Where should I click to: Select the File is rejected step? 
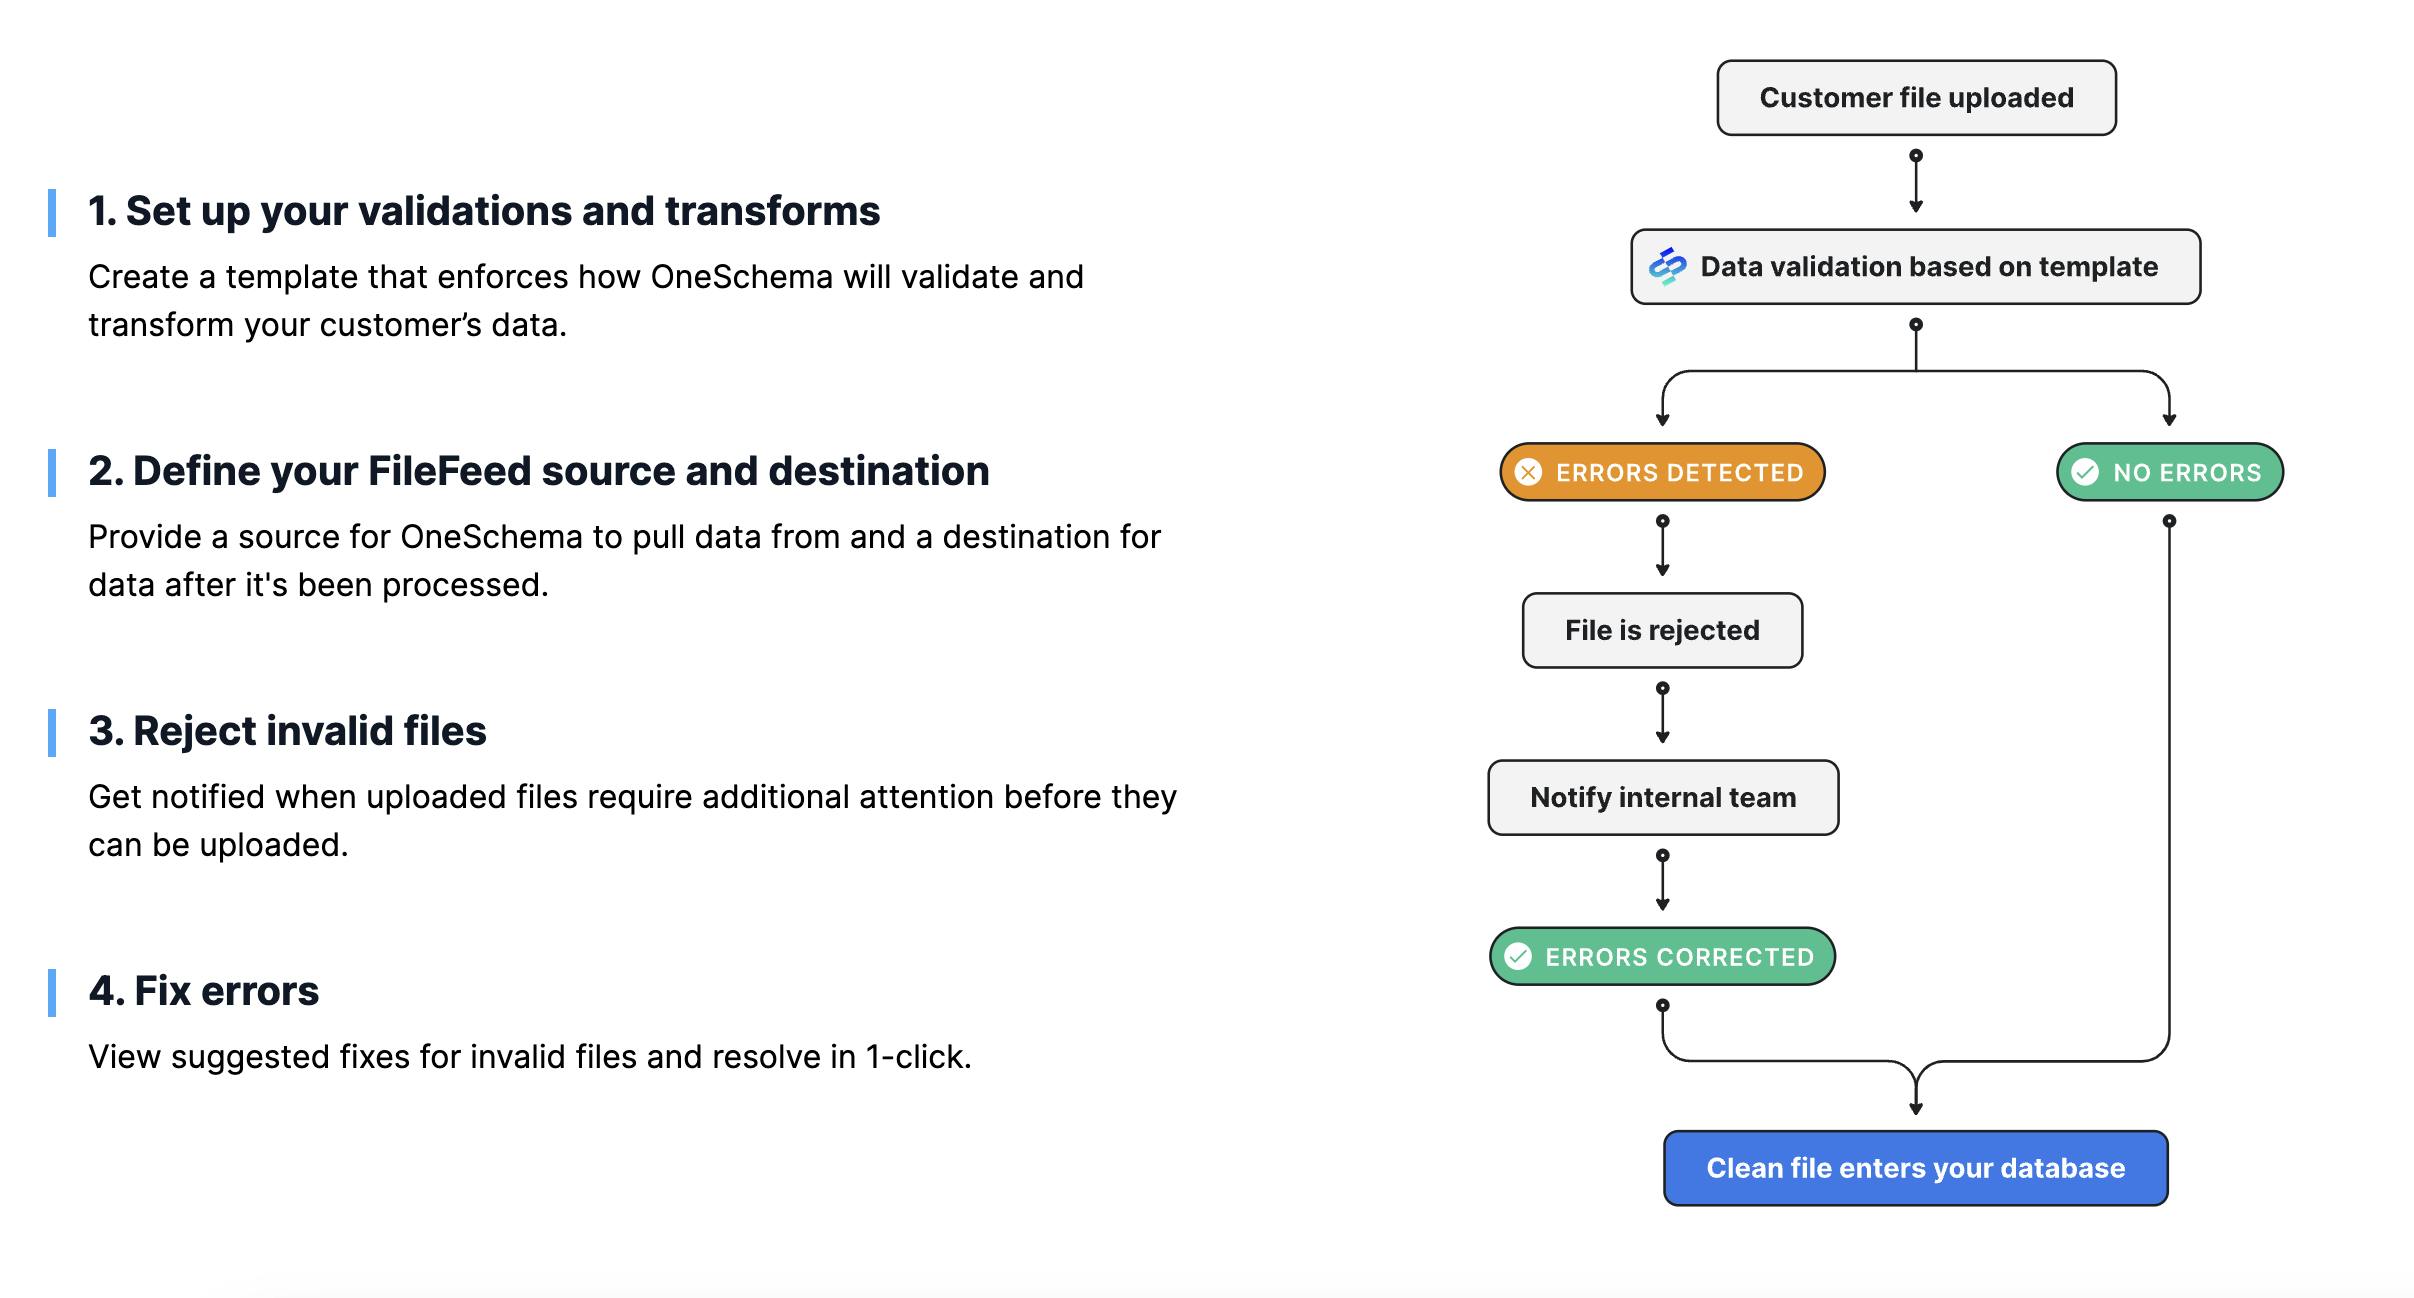tap(1662, 631)
